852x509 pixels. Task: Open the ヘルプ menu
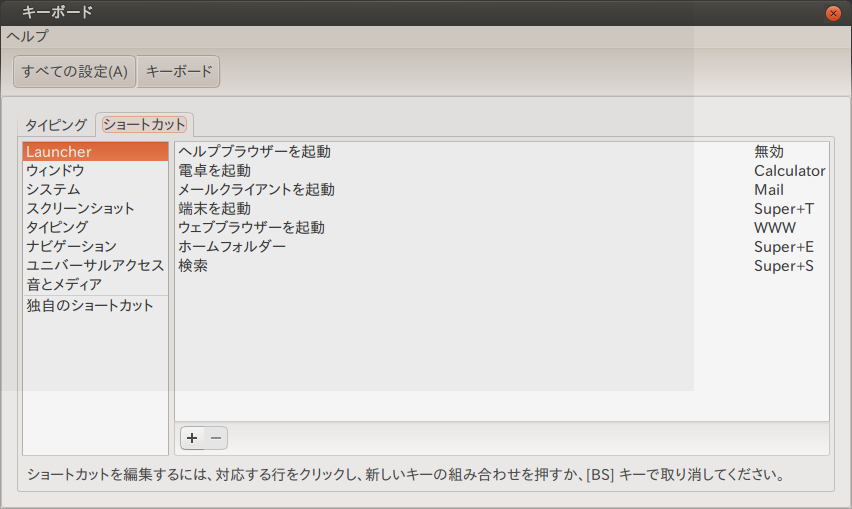[x=27, y=36]
